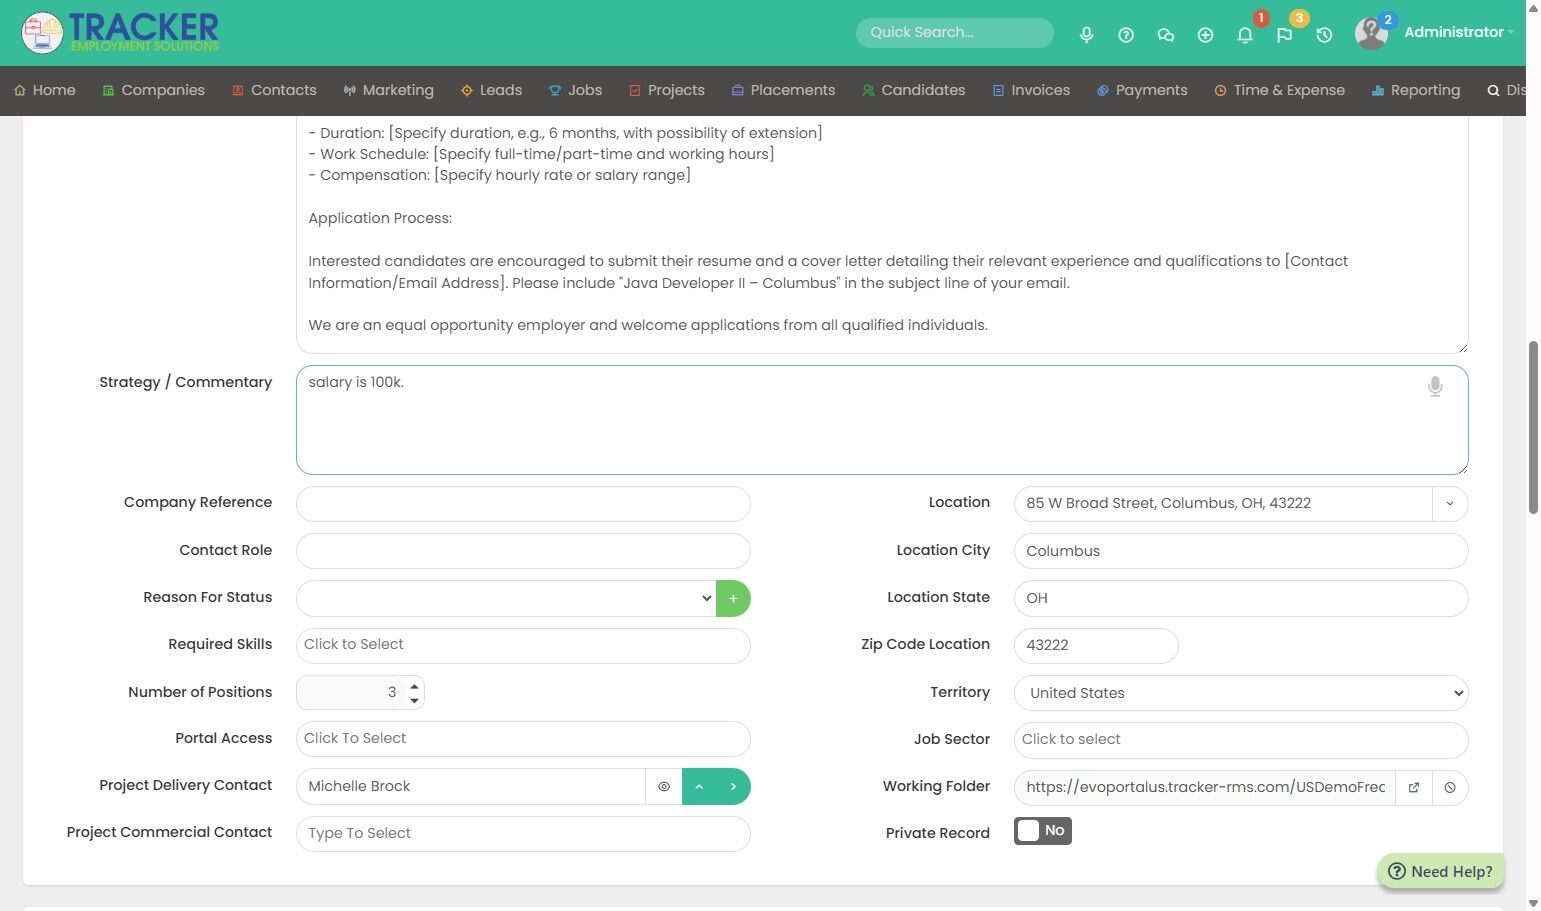Click the Location State field with OH
Screen dimensions: 1541x911
click(1241, 598)
